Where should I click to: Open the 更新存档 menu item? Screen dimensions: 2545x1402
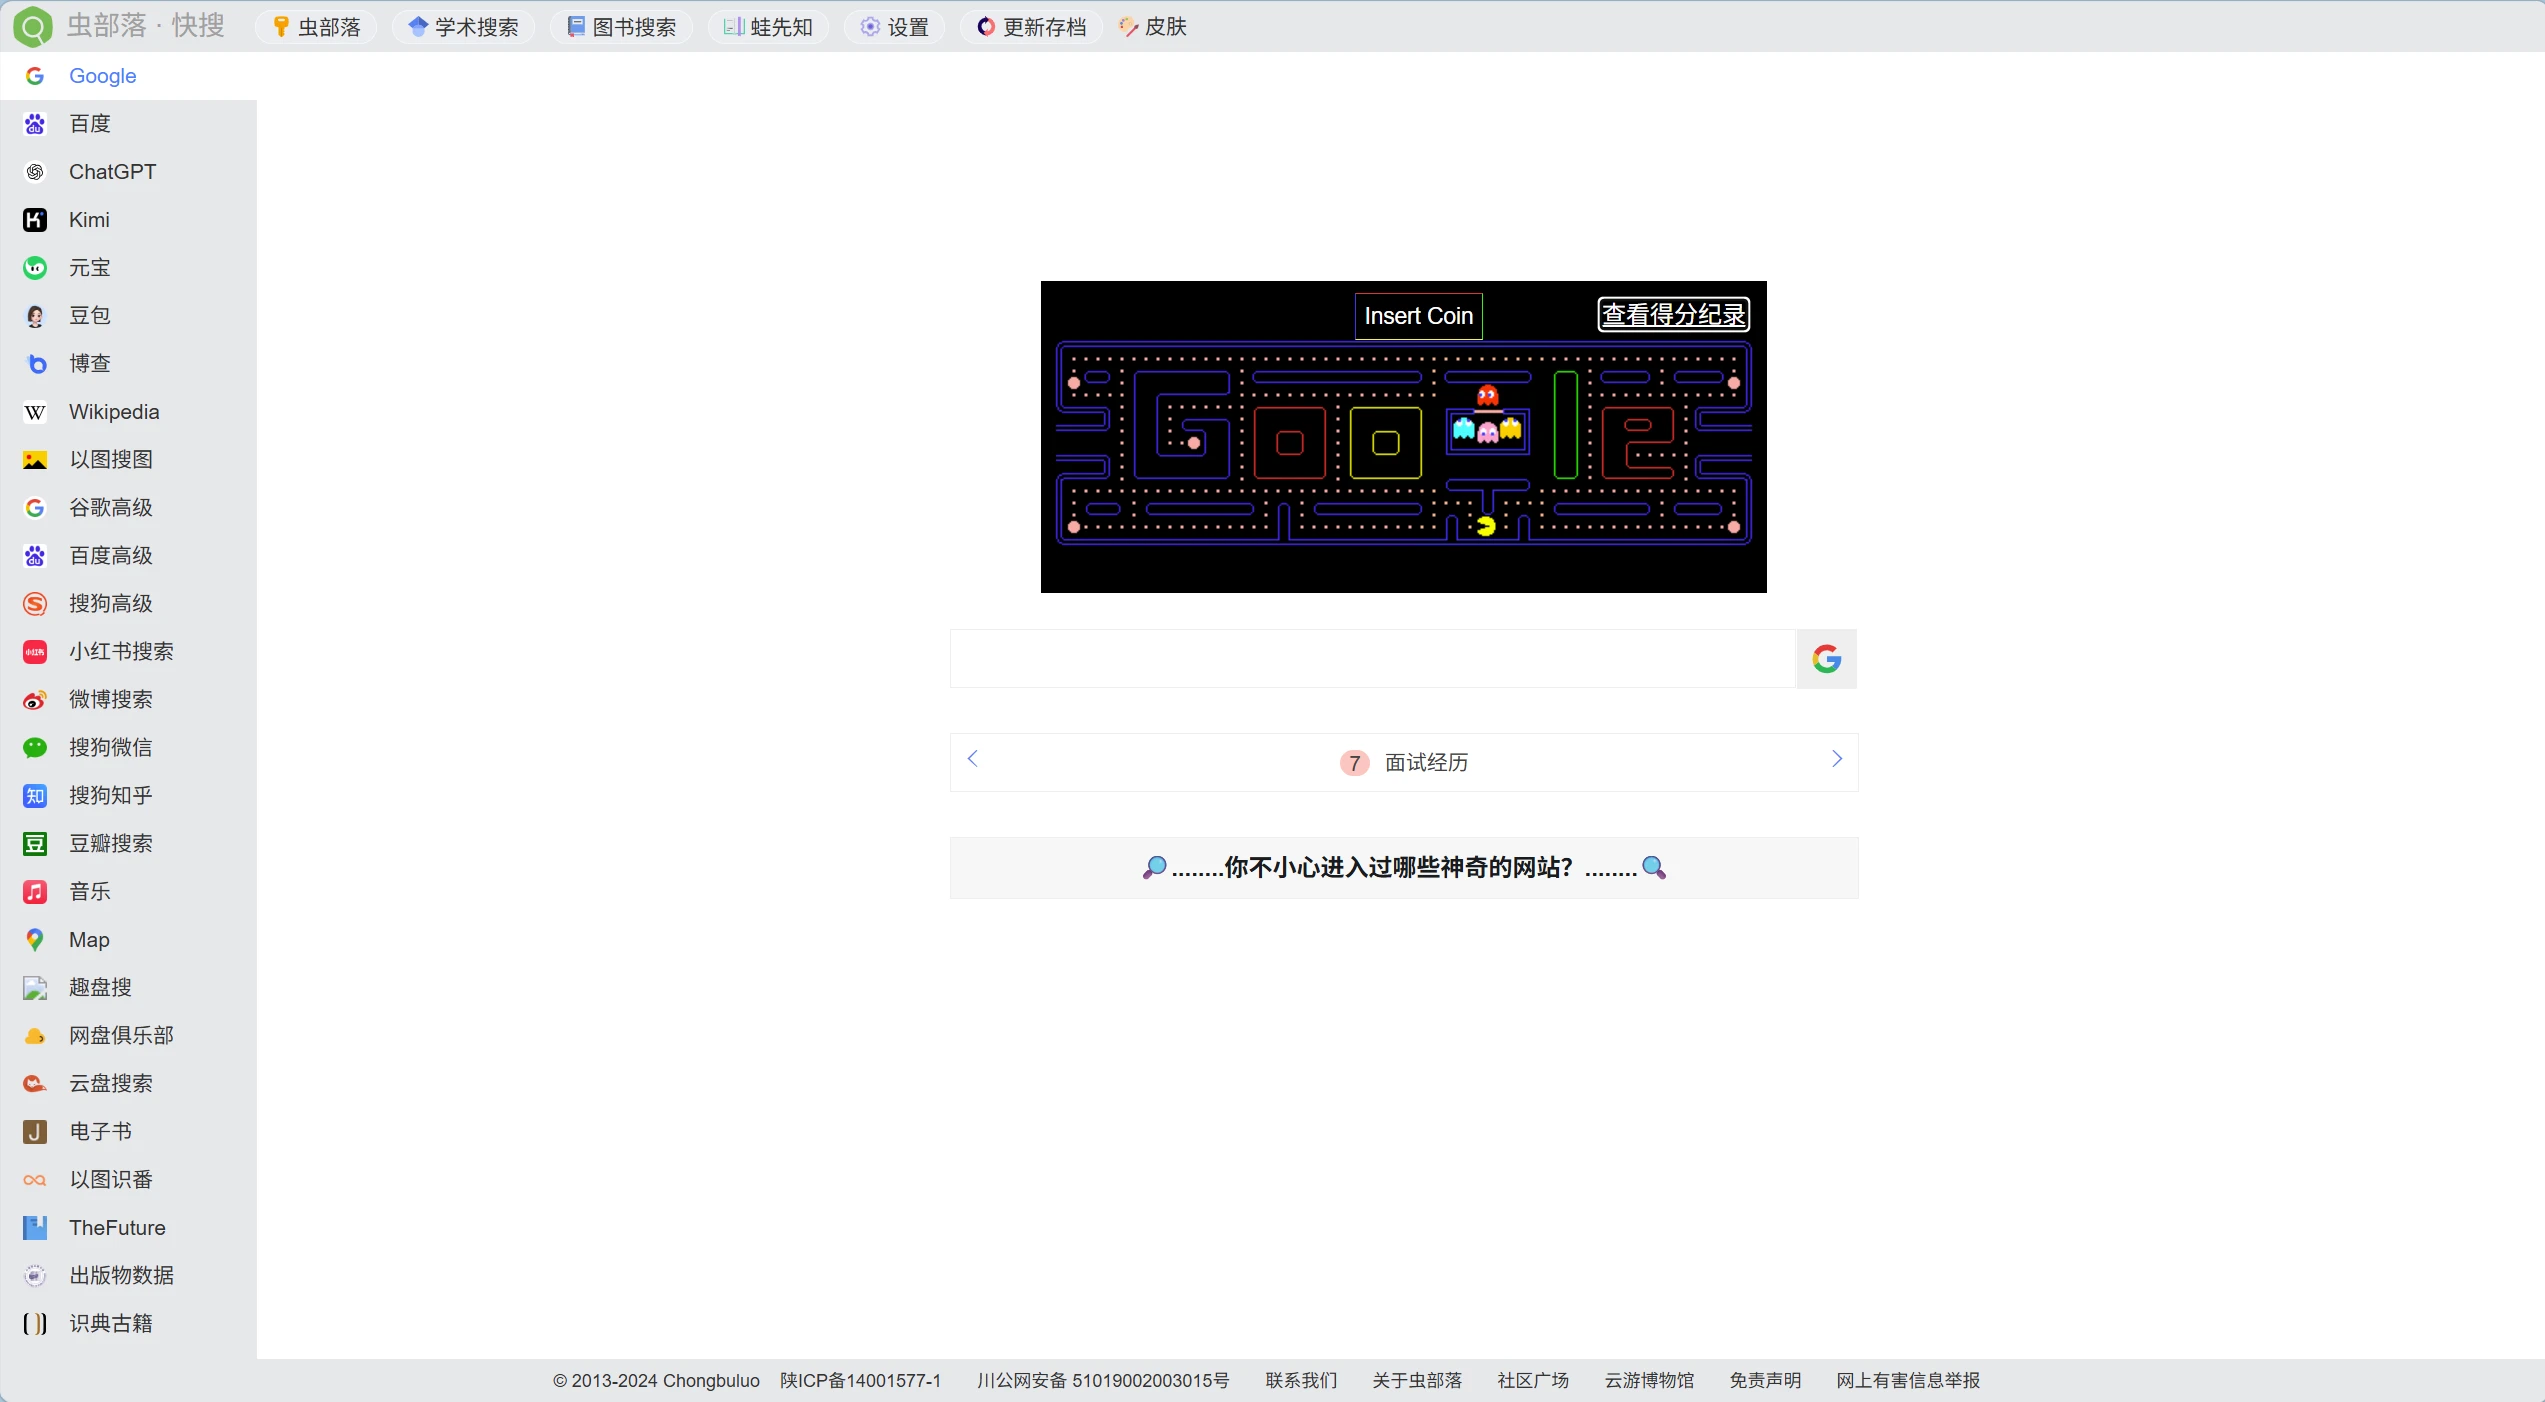(x=1031, y=27)
